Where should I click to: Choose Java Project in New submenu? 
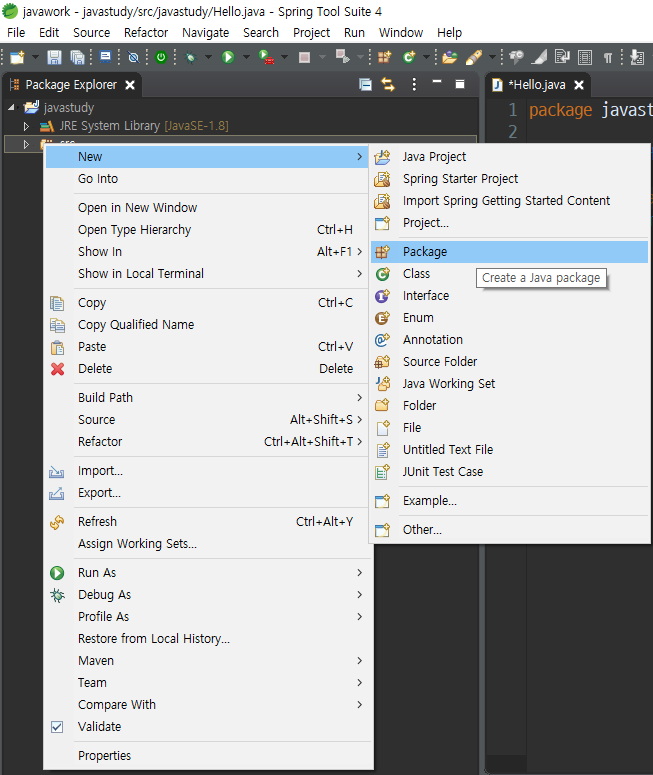pyautogui.click(x=510, y=157)
